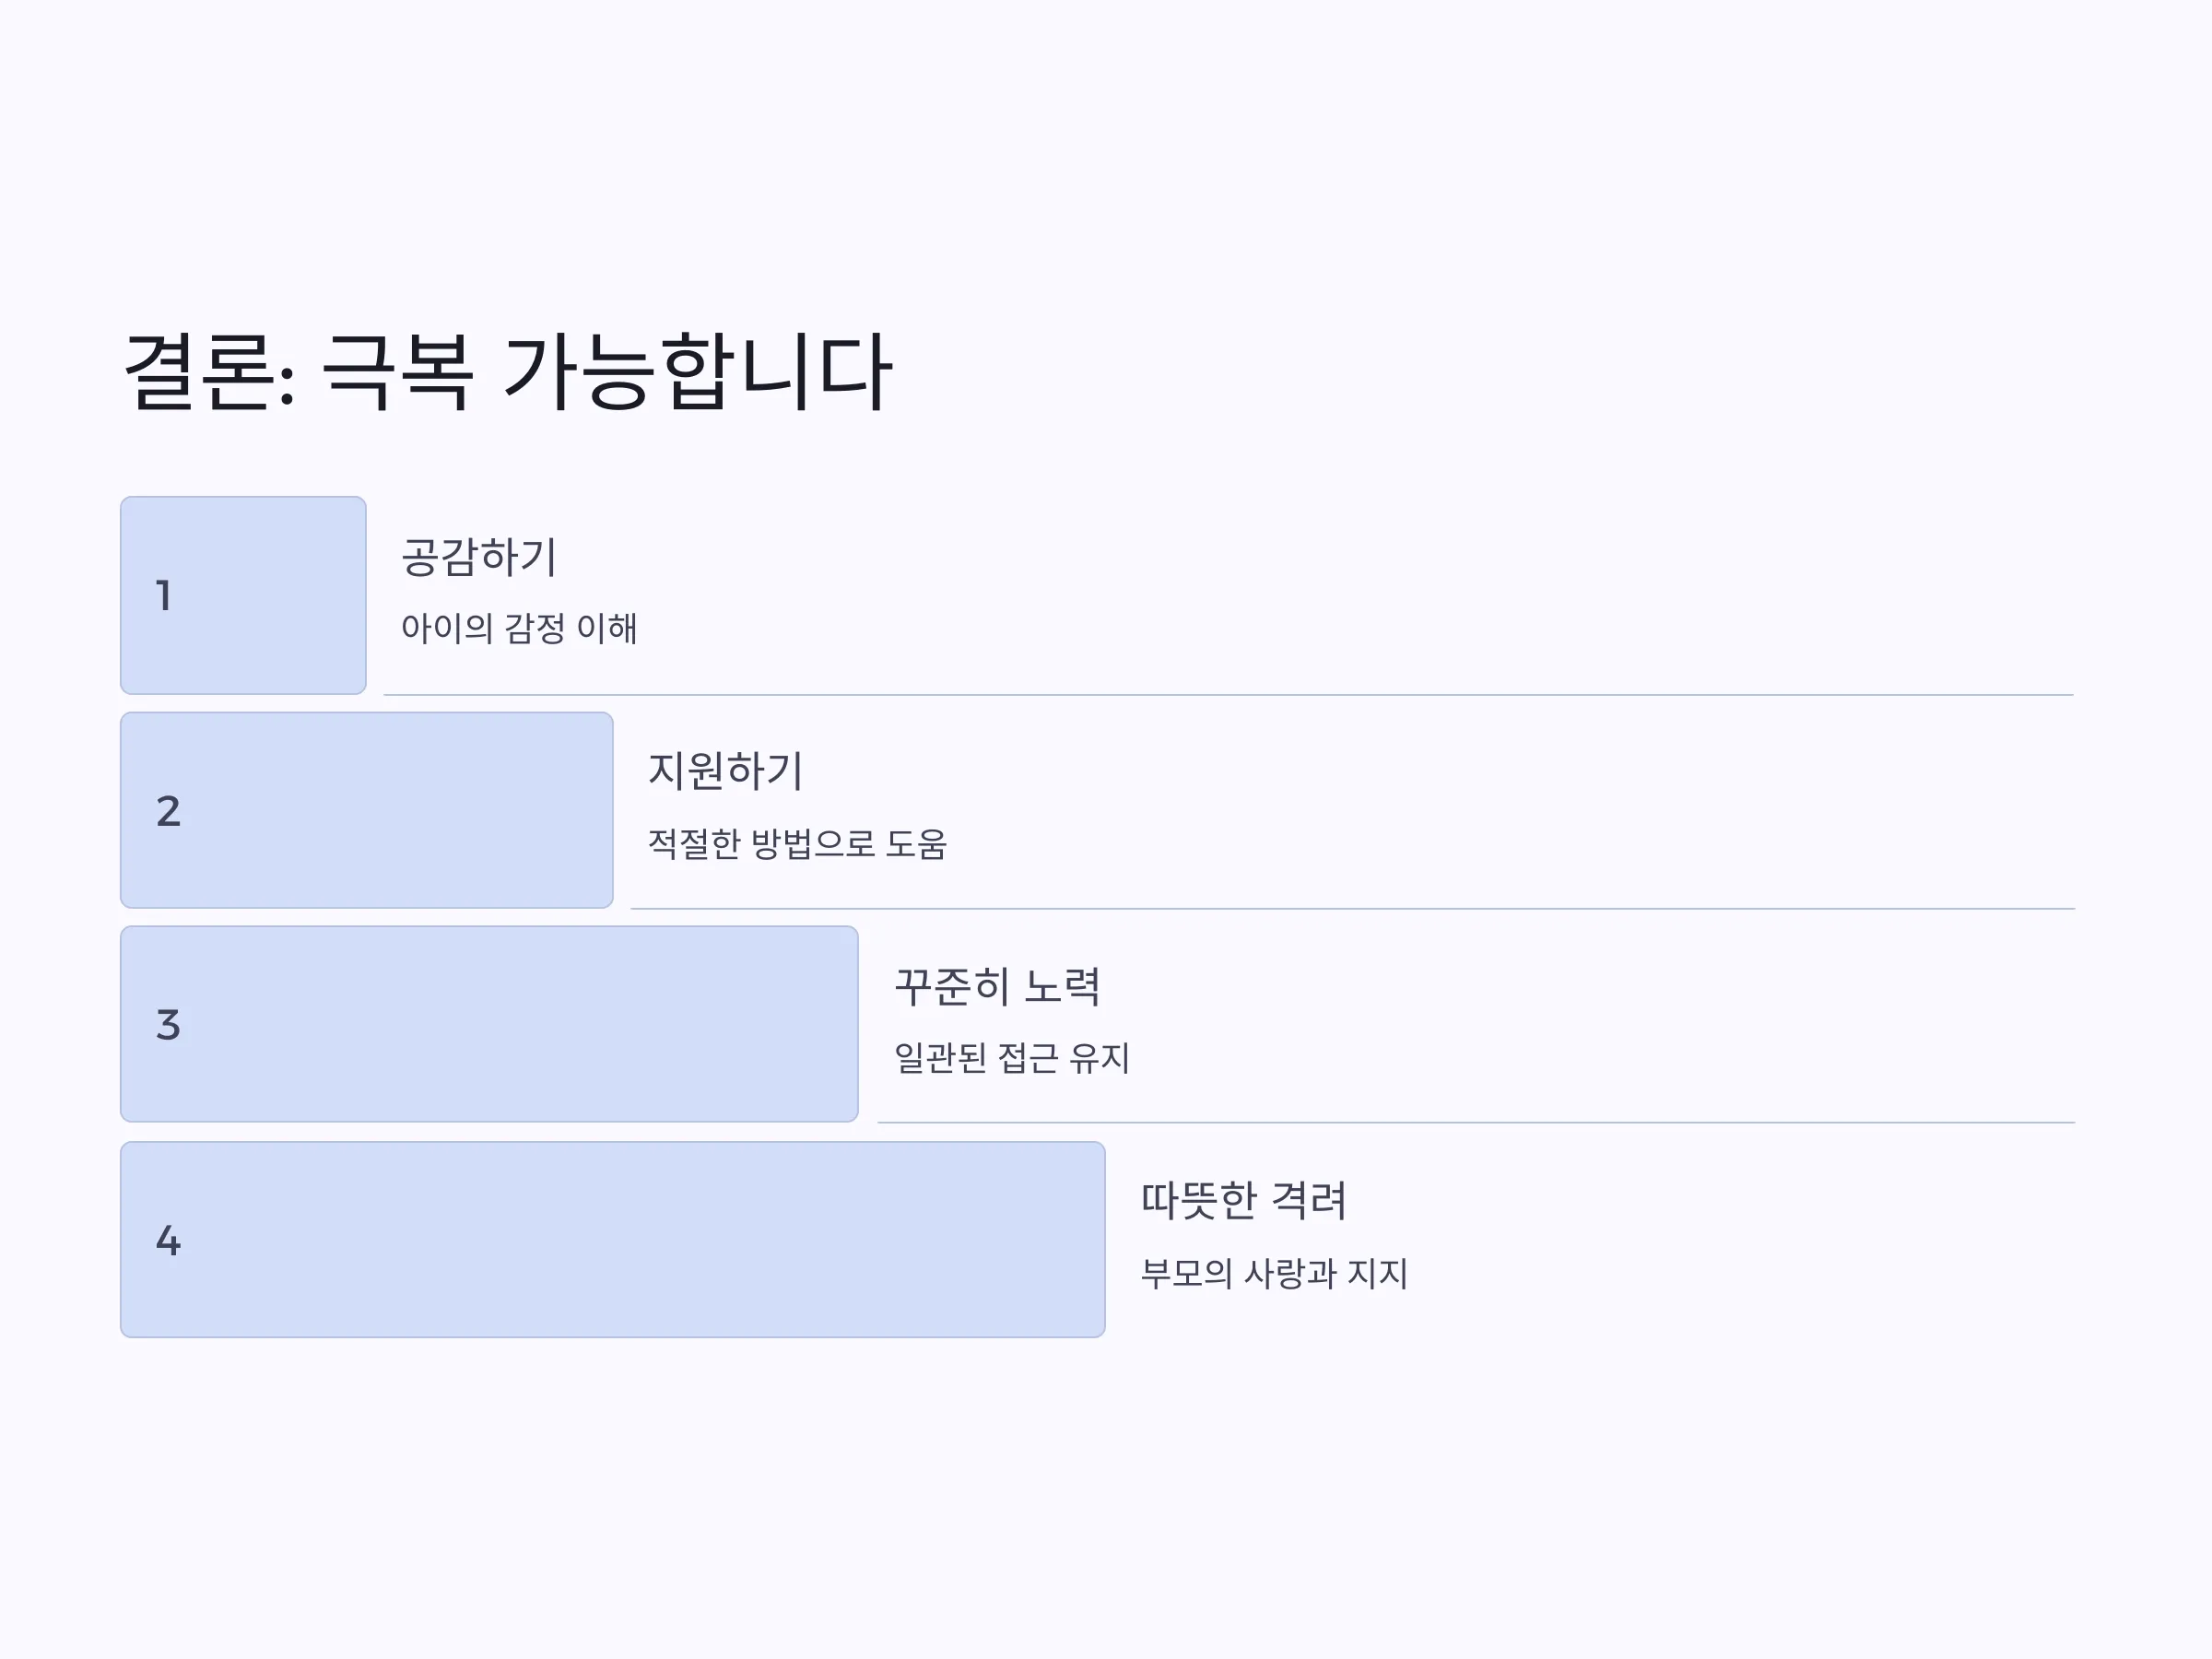Click the numeral 2 in second box
This screenshot has width=2212, height=1659.
pyautogui.click(x=168, y=811)
